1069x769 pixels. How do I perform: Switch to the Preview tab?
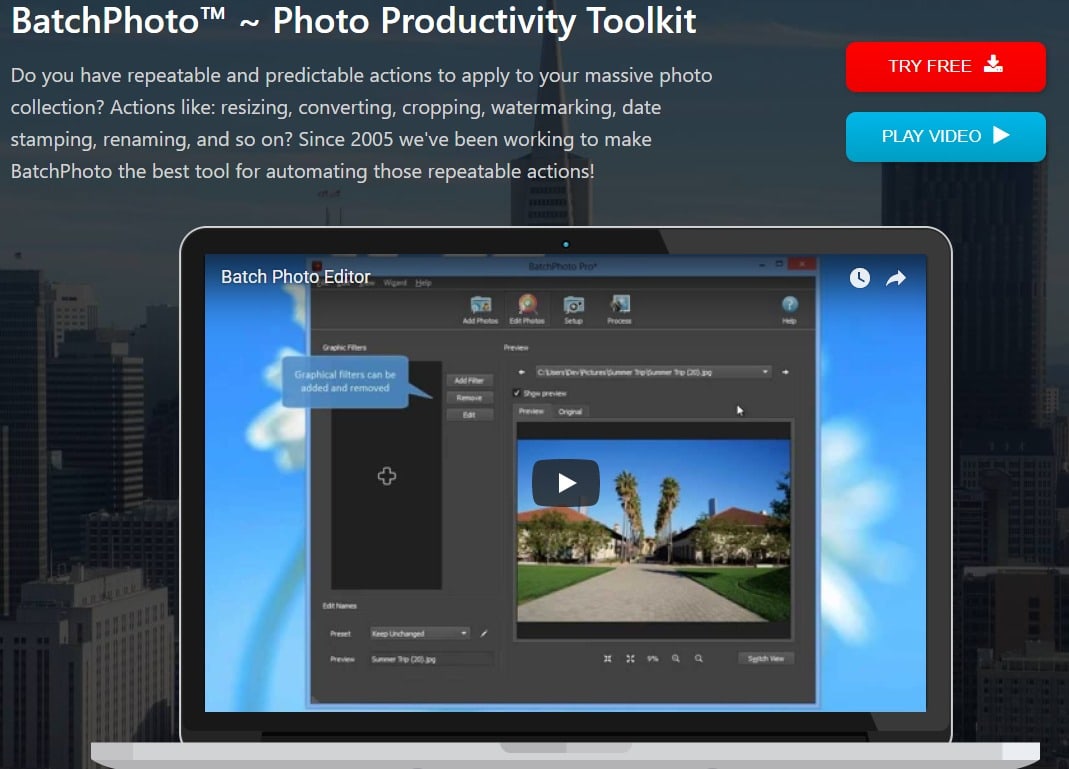pyautogui.click(x=531, y=411)
